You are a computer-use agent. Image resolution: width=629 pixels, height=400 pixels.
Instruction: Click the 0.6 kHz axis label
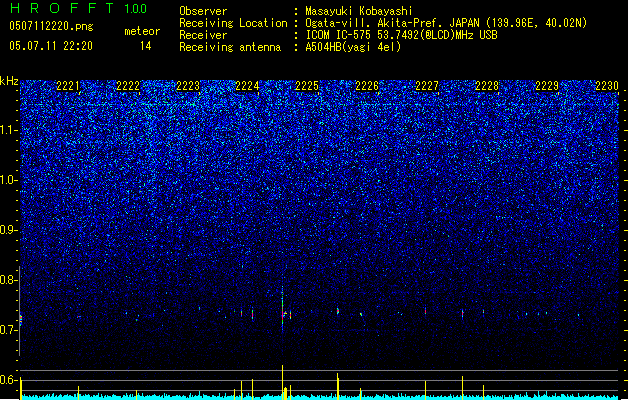(x=8, y=380)
